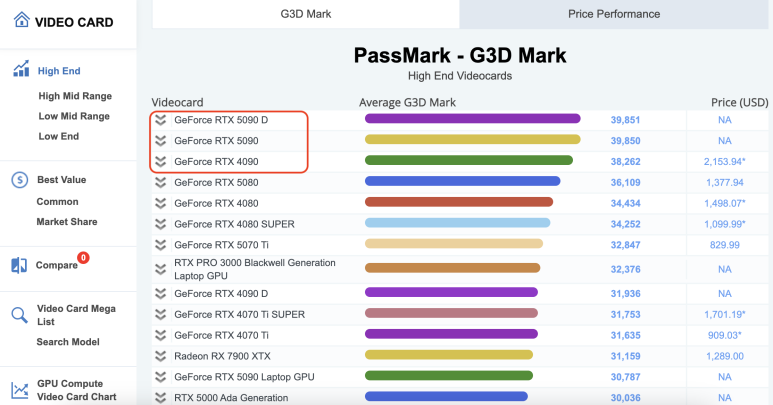773x405 pixels.
Task: Click the score 31,159
Action: coord(625,356)
